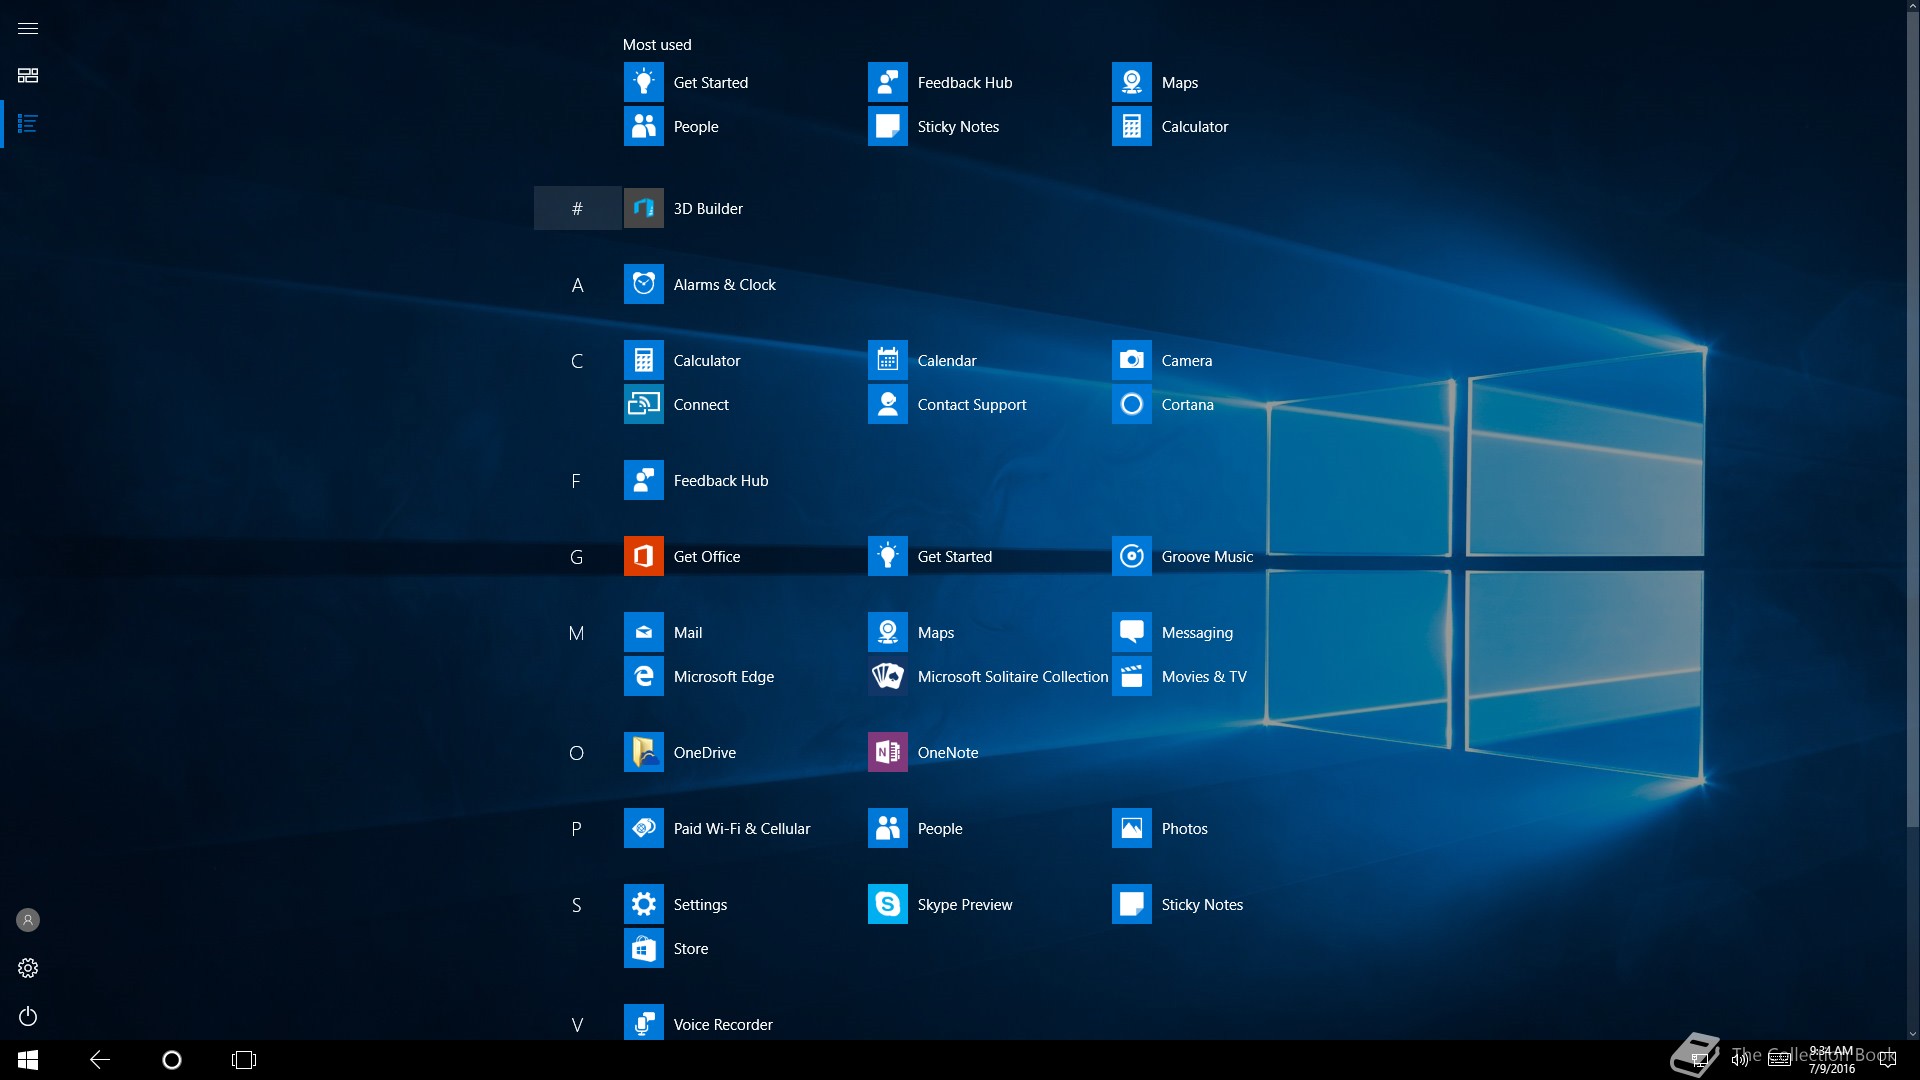
Task: Select the All apps list view
Action: [x=28, y=124]
